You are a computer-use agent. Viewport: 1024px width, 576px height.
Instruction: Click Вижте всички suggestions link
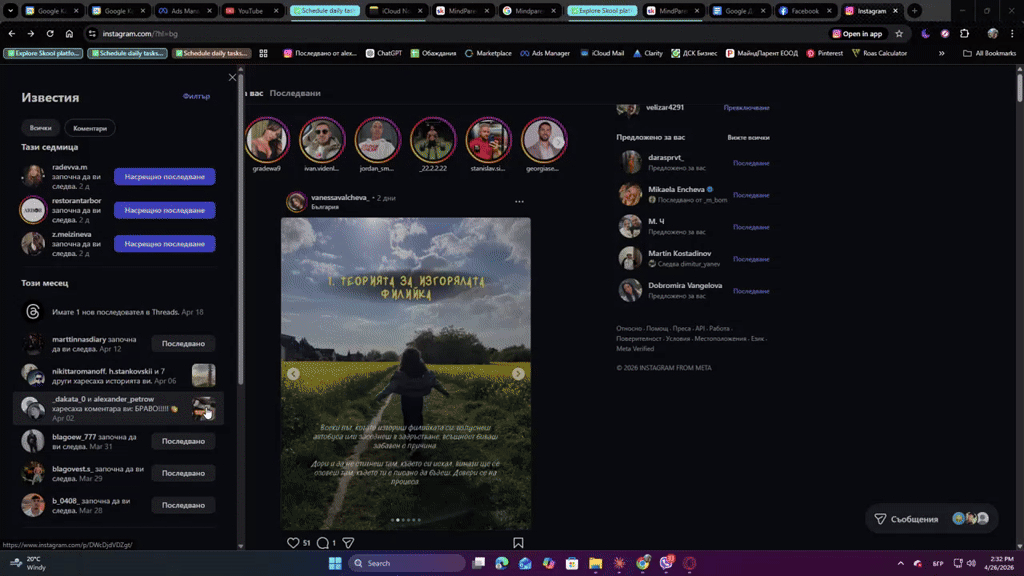[748, 138]
